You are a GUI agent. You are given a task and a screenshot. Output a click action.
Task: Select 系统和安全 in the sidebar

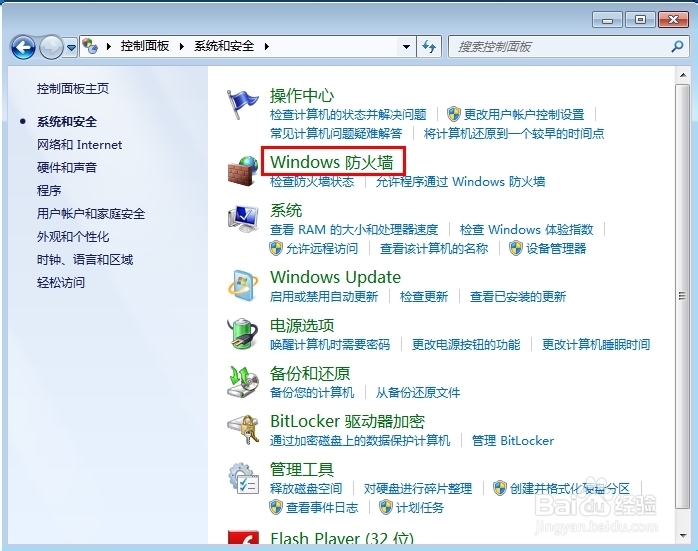[x=67, y=122]
